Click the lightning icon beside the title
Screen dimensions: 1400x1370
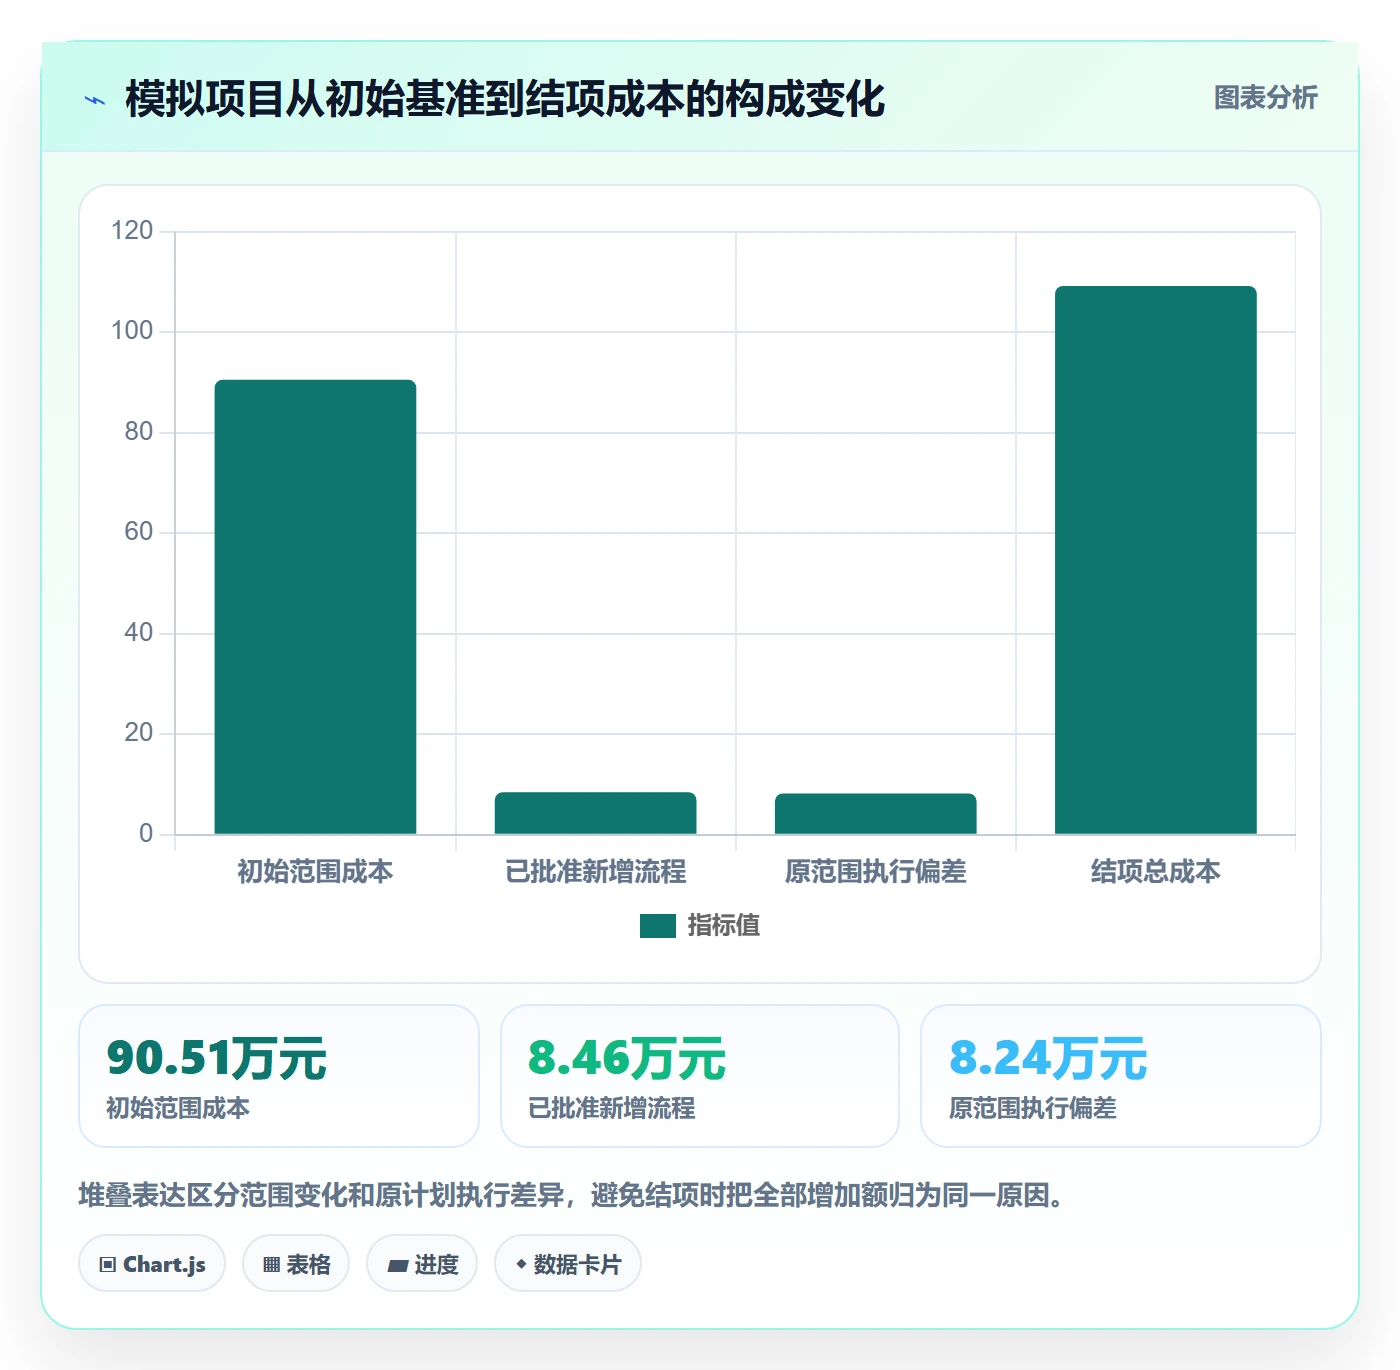(95, 100)
